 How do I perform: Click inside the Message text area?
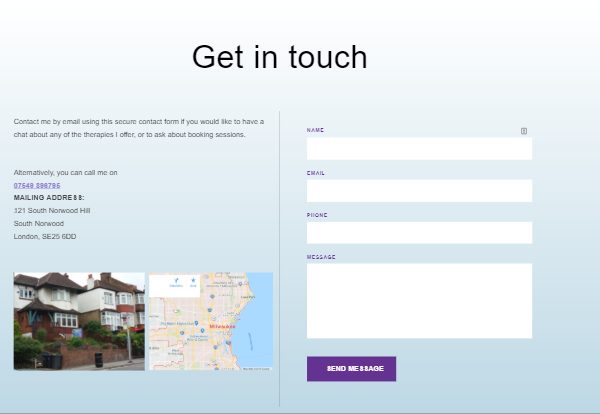pos(419,301)
